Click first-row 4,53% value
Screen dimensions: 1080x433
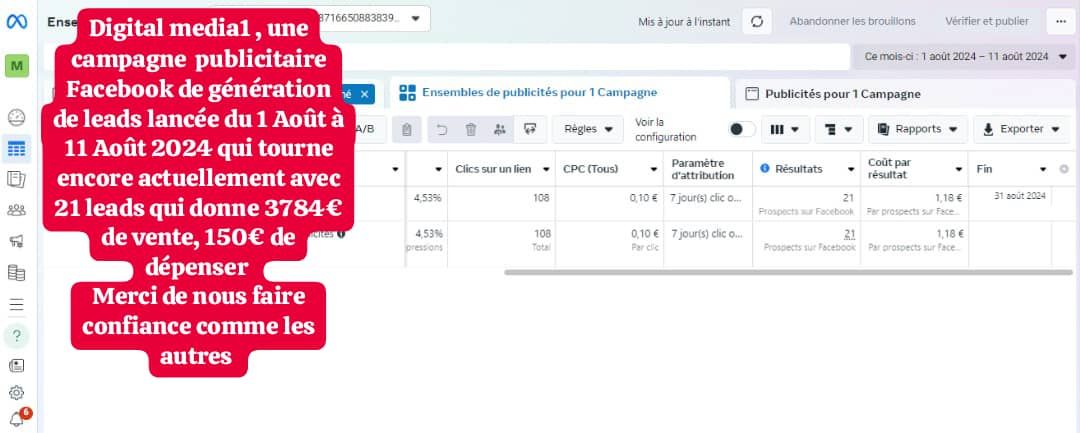pyautogui.click(x=428, y=198)
